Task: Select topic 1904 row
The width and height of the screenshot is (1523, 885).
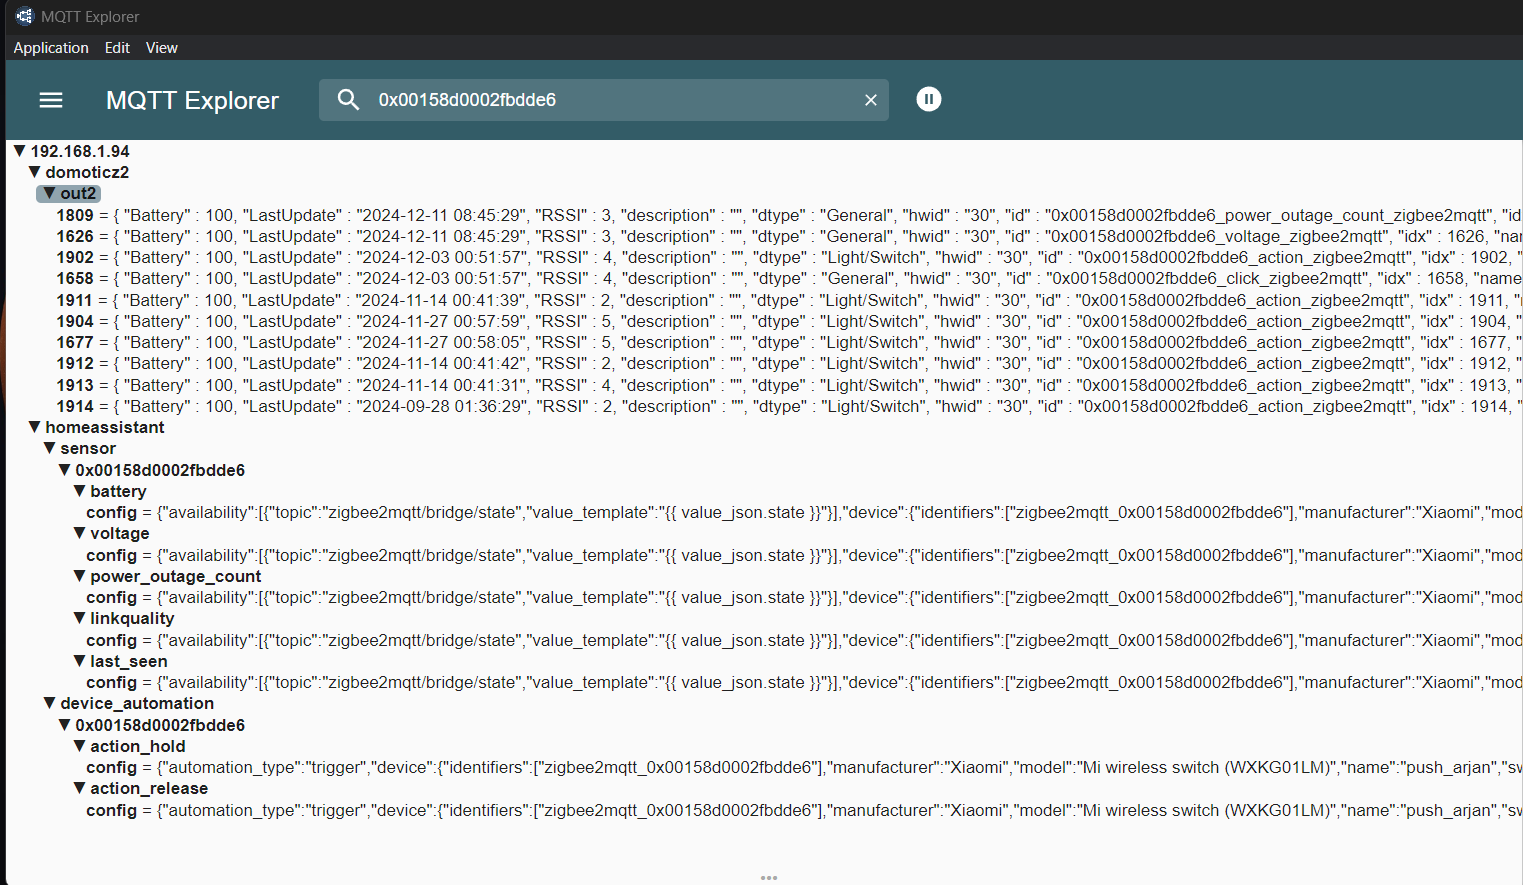Action: click(x=789, y=321)
